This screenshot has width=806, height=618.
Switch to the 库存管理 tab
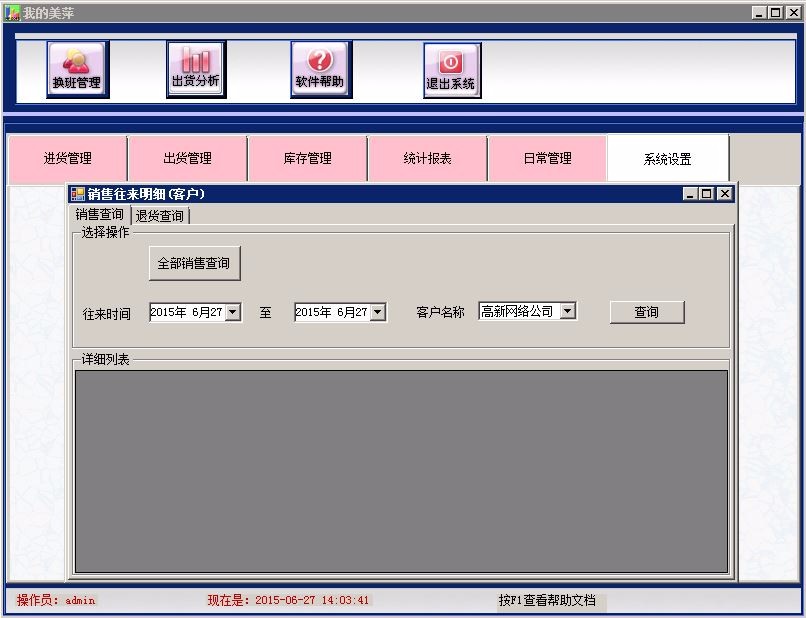pyautogui.click(x=307, y=158)
